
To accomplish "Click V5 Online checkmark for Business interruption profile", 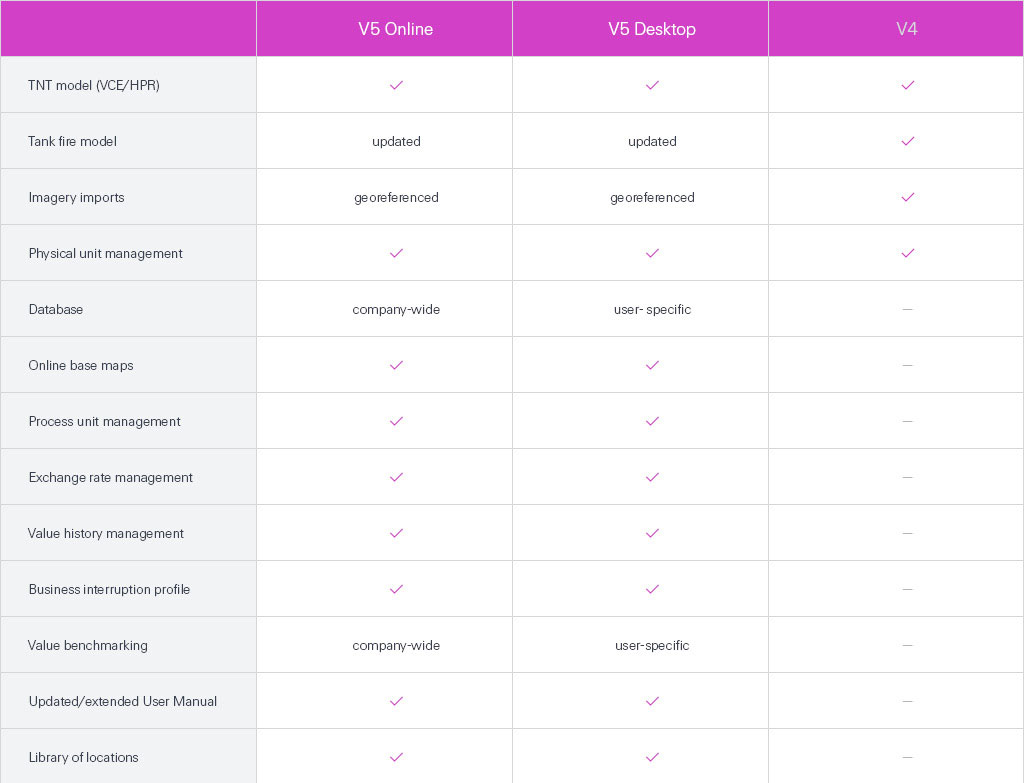I will pos(396,589).
